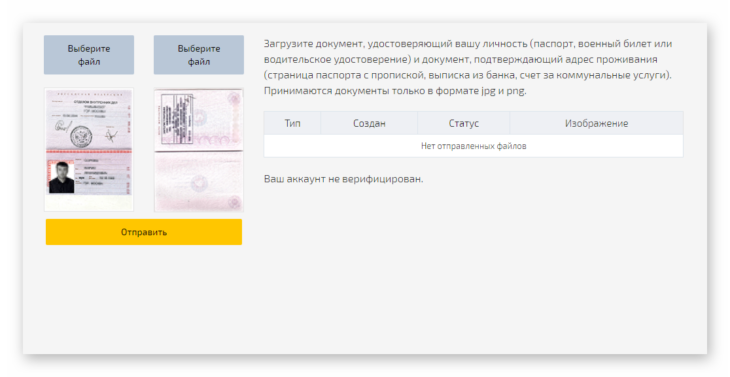Click the 'Тип' column header

coord(292,123)
